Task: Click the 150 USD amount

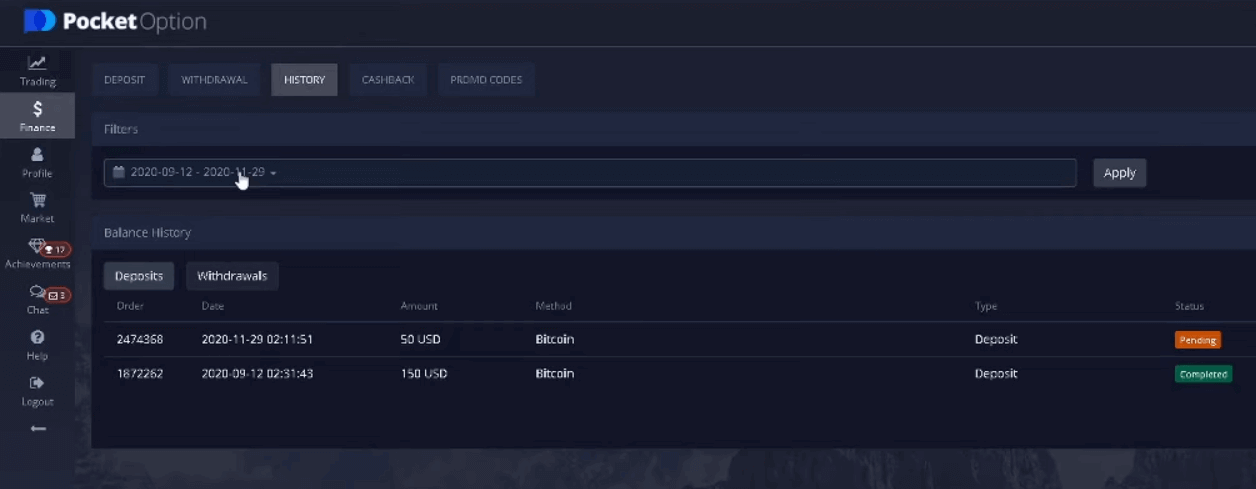Action: pyautogui.click(x=424, y=374)
